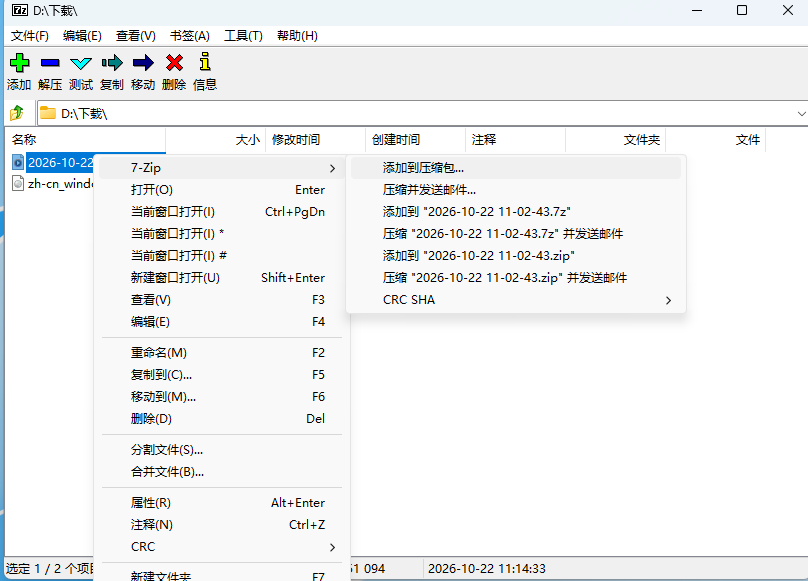
Task: Expand the address bar dropdown arrow
Action: (x=801, y=113)
